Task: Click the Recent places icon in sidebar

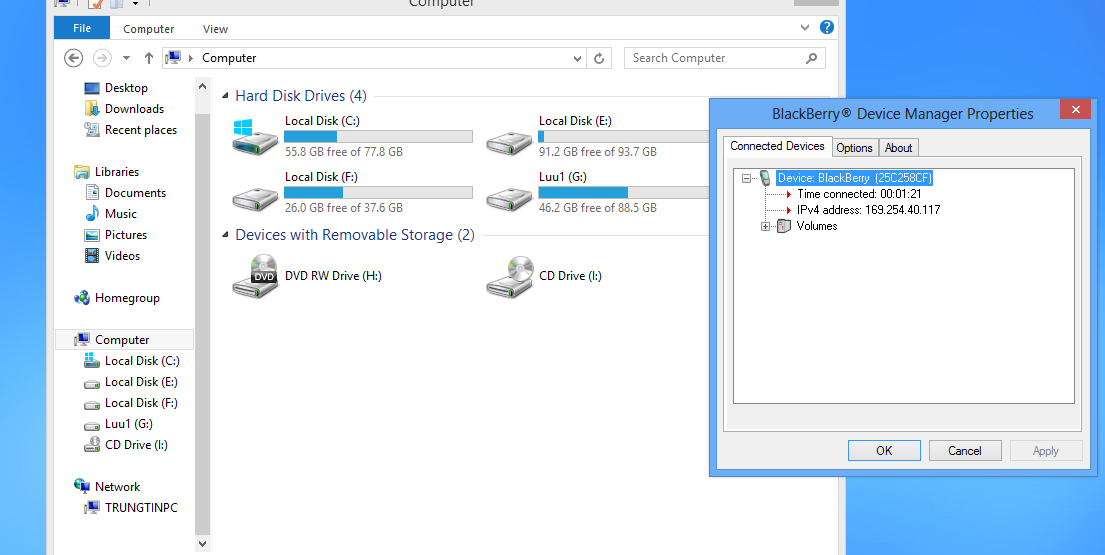Action: [92, 130]
